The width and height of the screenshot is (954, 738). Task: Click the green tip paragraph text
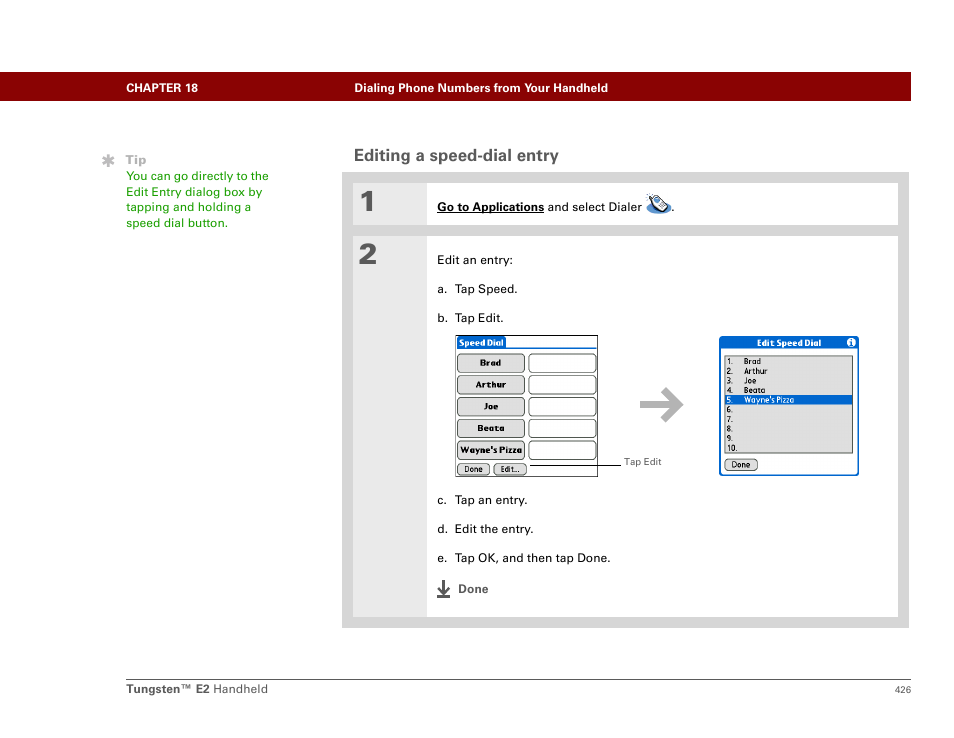coord(197,200)
